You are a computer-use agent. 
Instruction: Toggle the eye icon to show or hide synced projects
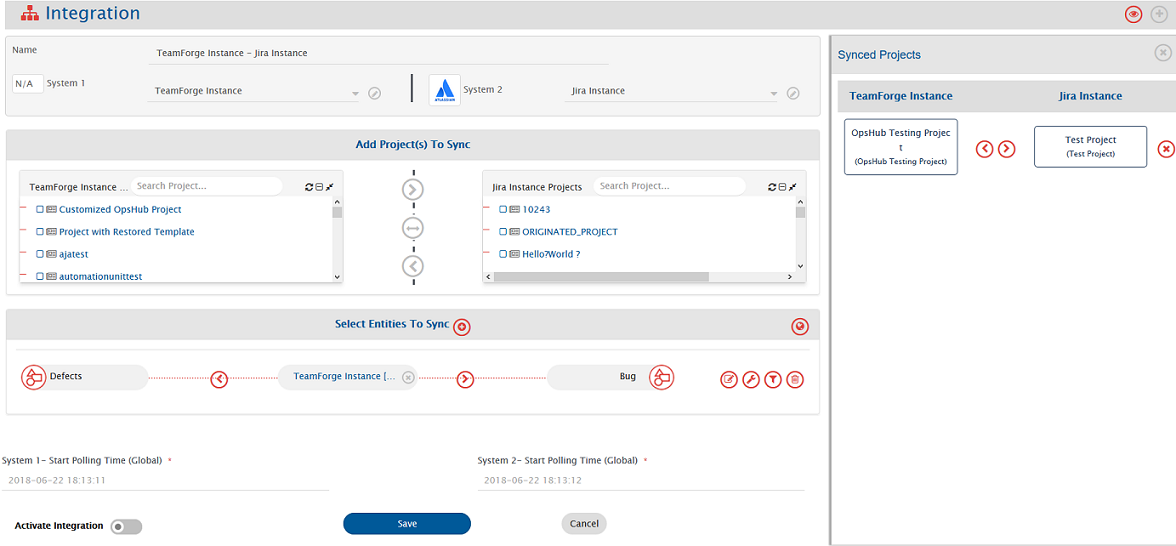(1133, 14)
